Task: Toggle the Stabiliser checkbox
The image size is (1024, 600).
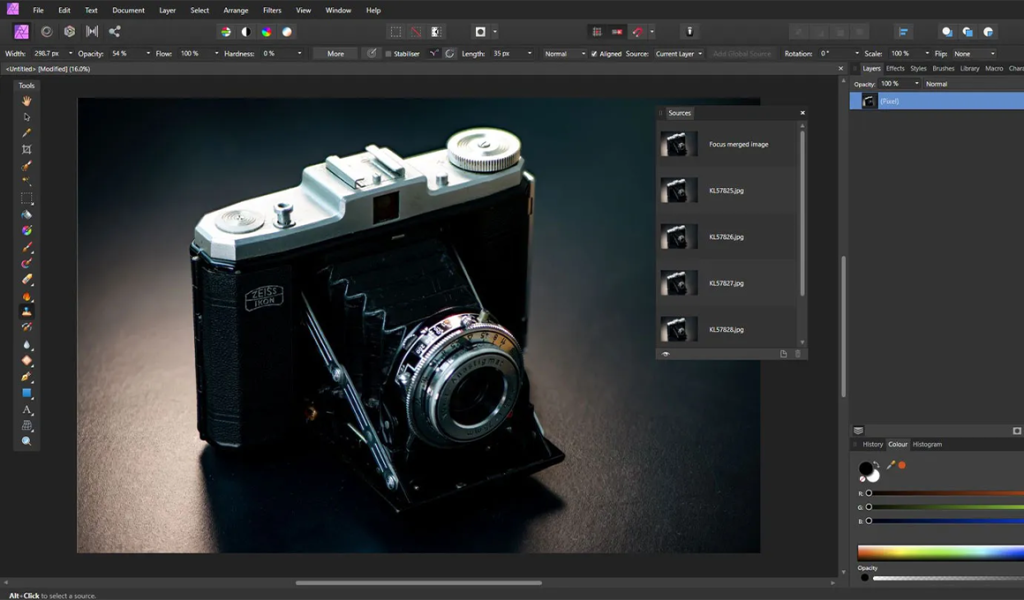Action: [x=389, y=54]
